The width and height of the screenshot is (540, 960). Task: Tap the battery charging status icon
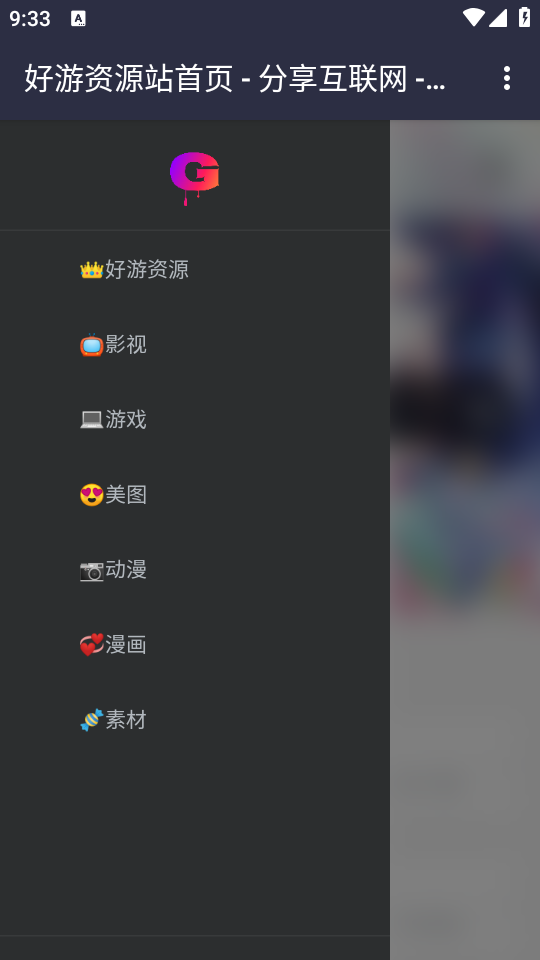tap(525, 17)
